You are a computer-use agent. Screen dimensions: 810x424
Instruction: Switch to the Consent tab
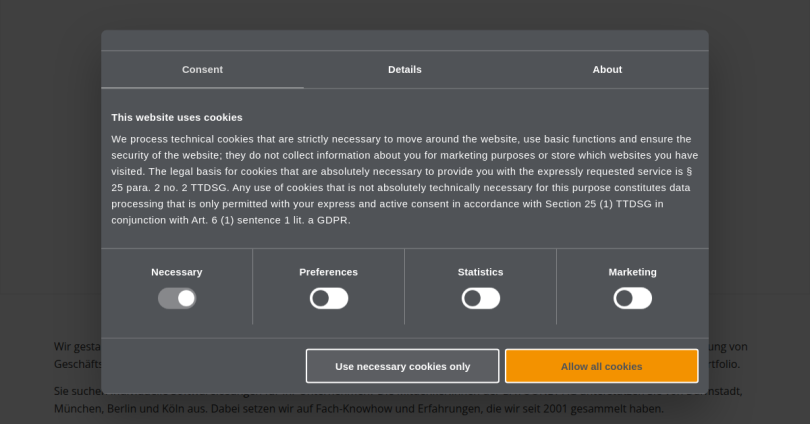click(202, 70)
